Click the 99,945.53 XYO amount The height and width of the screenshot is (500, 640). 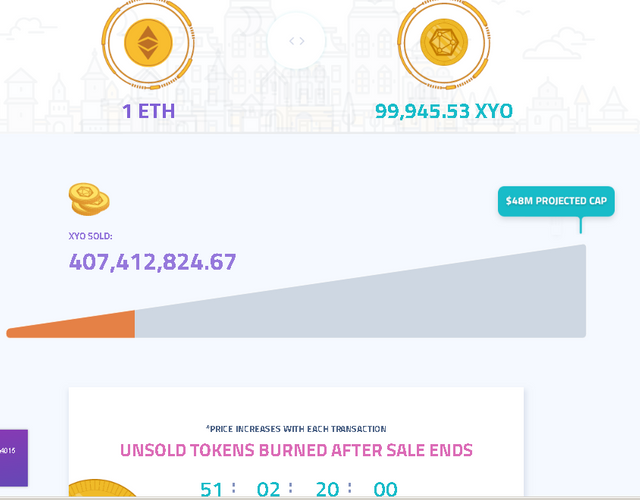443,110
